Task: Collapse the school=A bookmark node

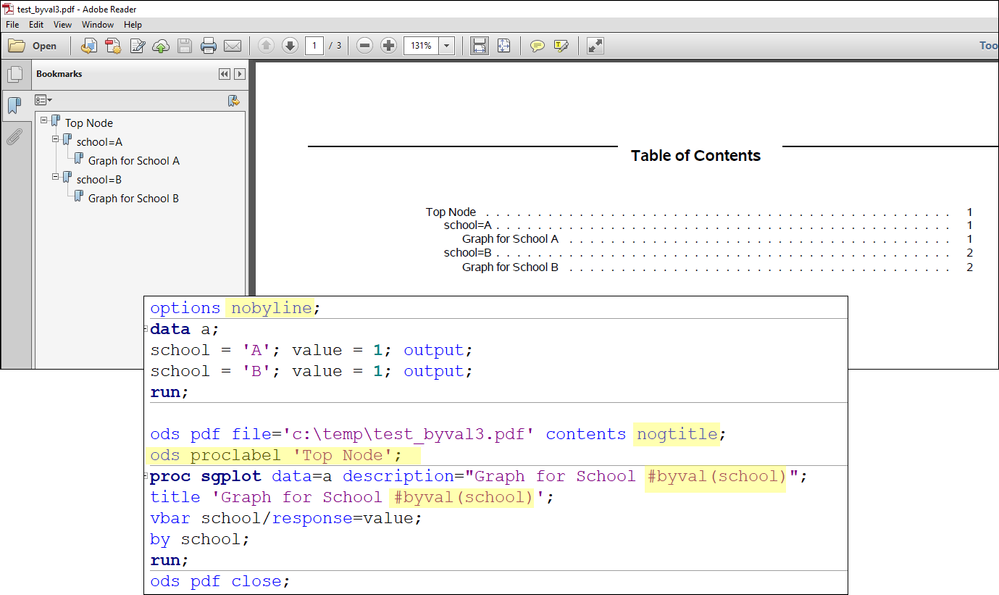Action: 55,139
